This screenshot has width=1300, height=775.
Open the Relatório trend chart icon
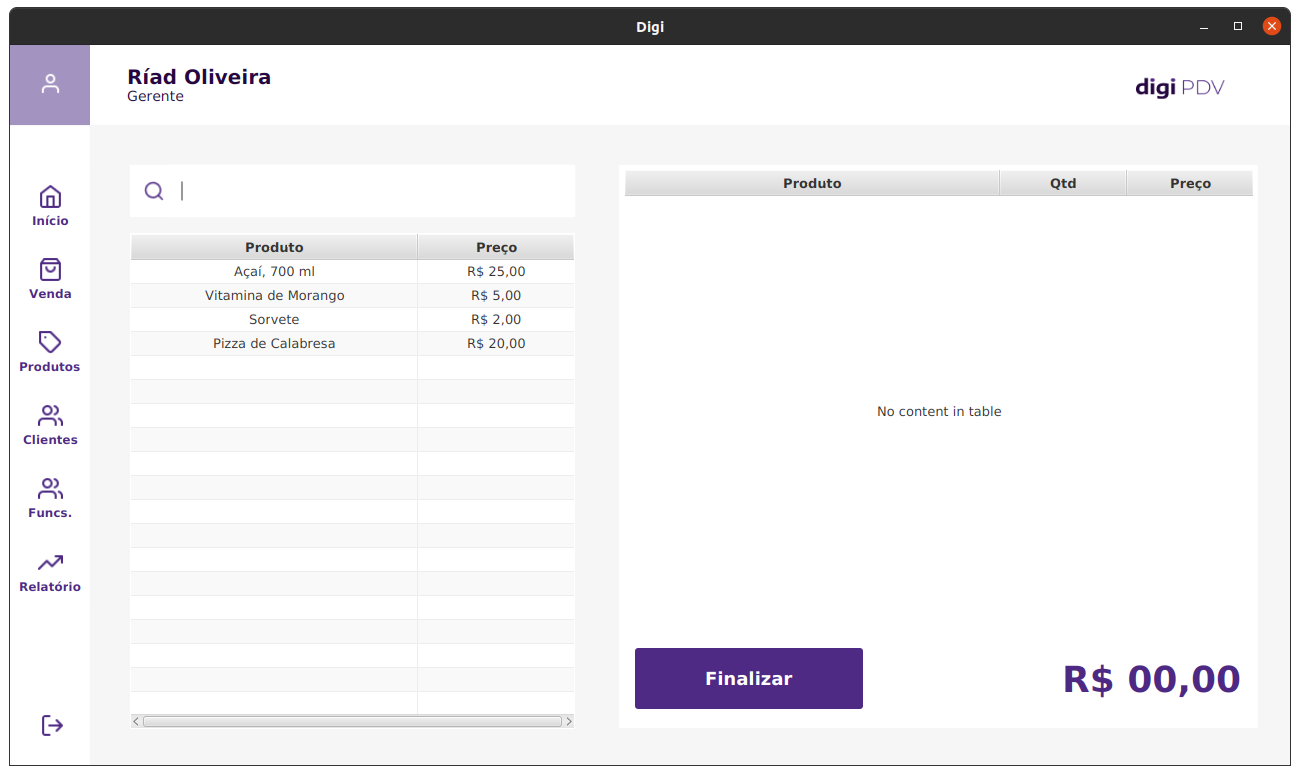(50, 563)
